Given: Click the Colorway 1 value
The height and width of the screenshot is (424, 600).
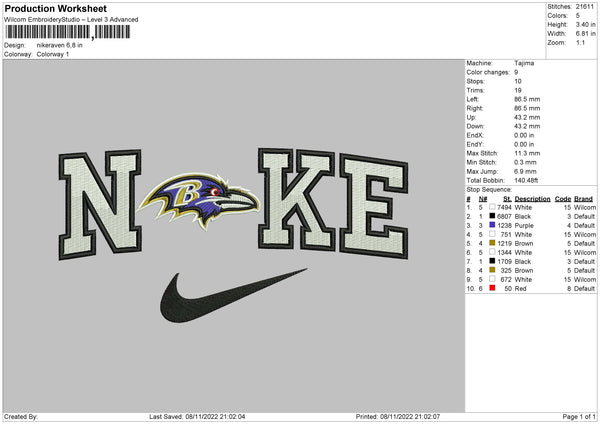Looking at the screenshot, I should click(x=53, y=54).
